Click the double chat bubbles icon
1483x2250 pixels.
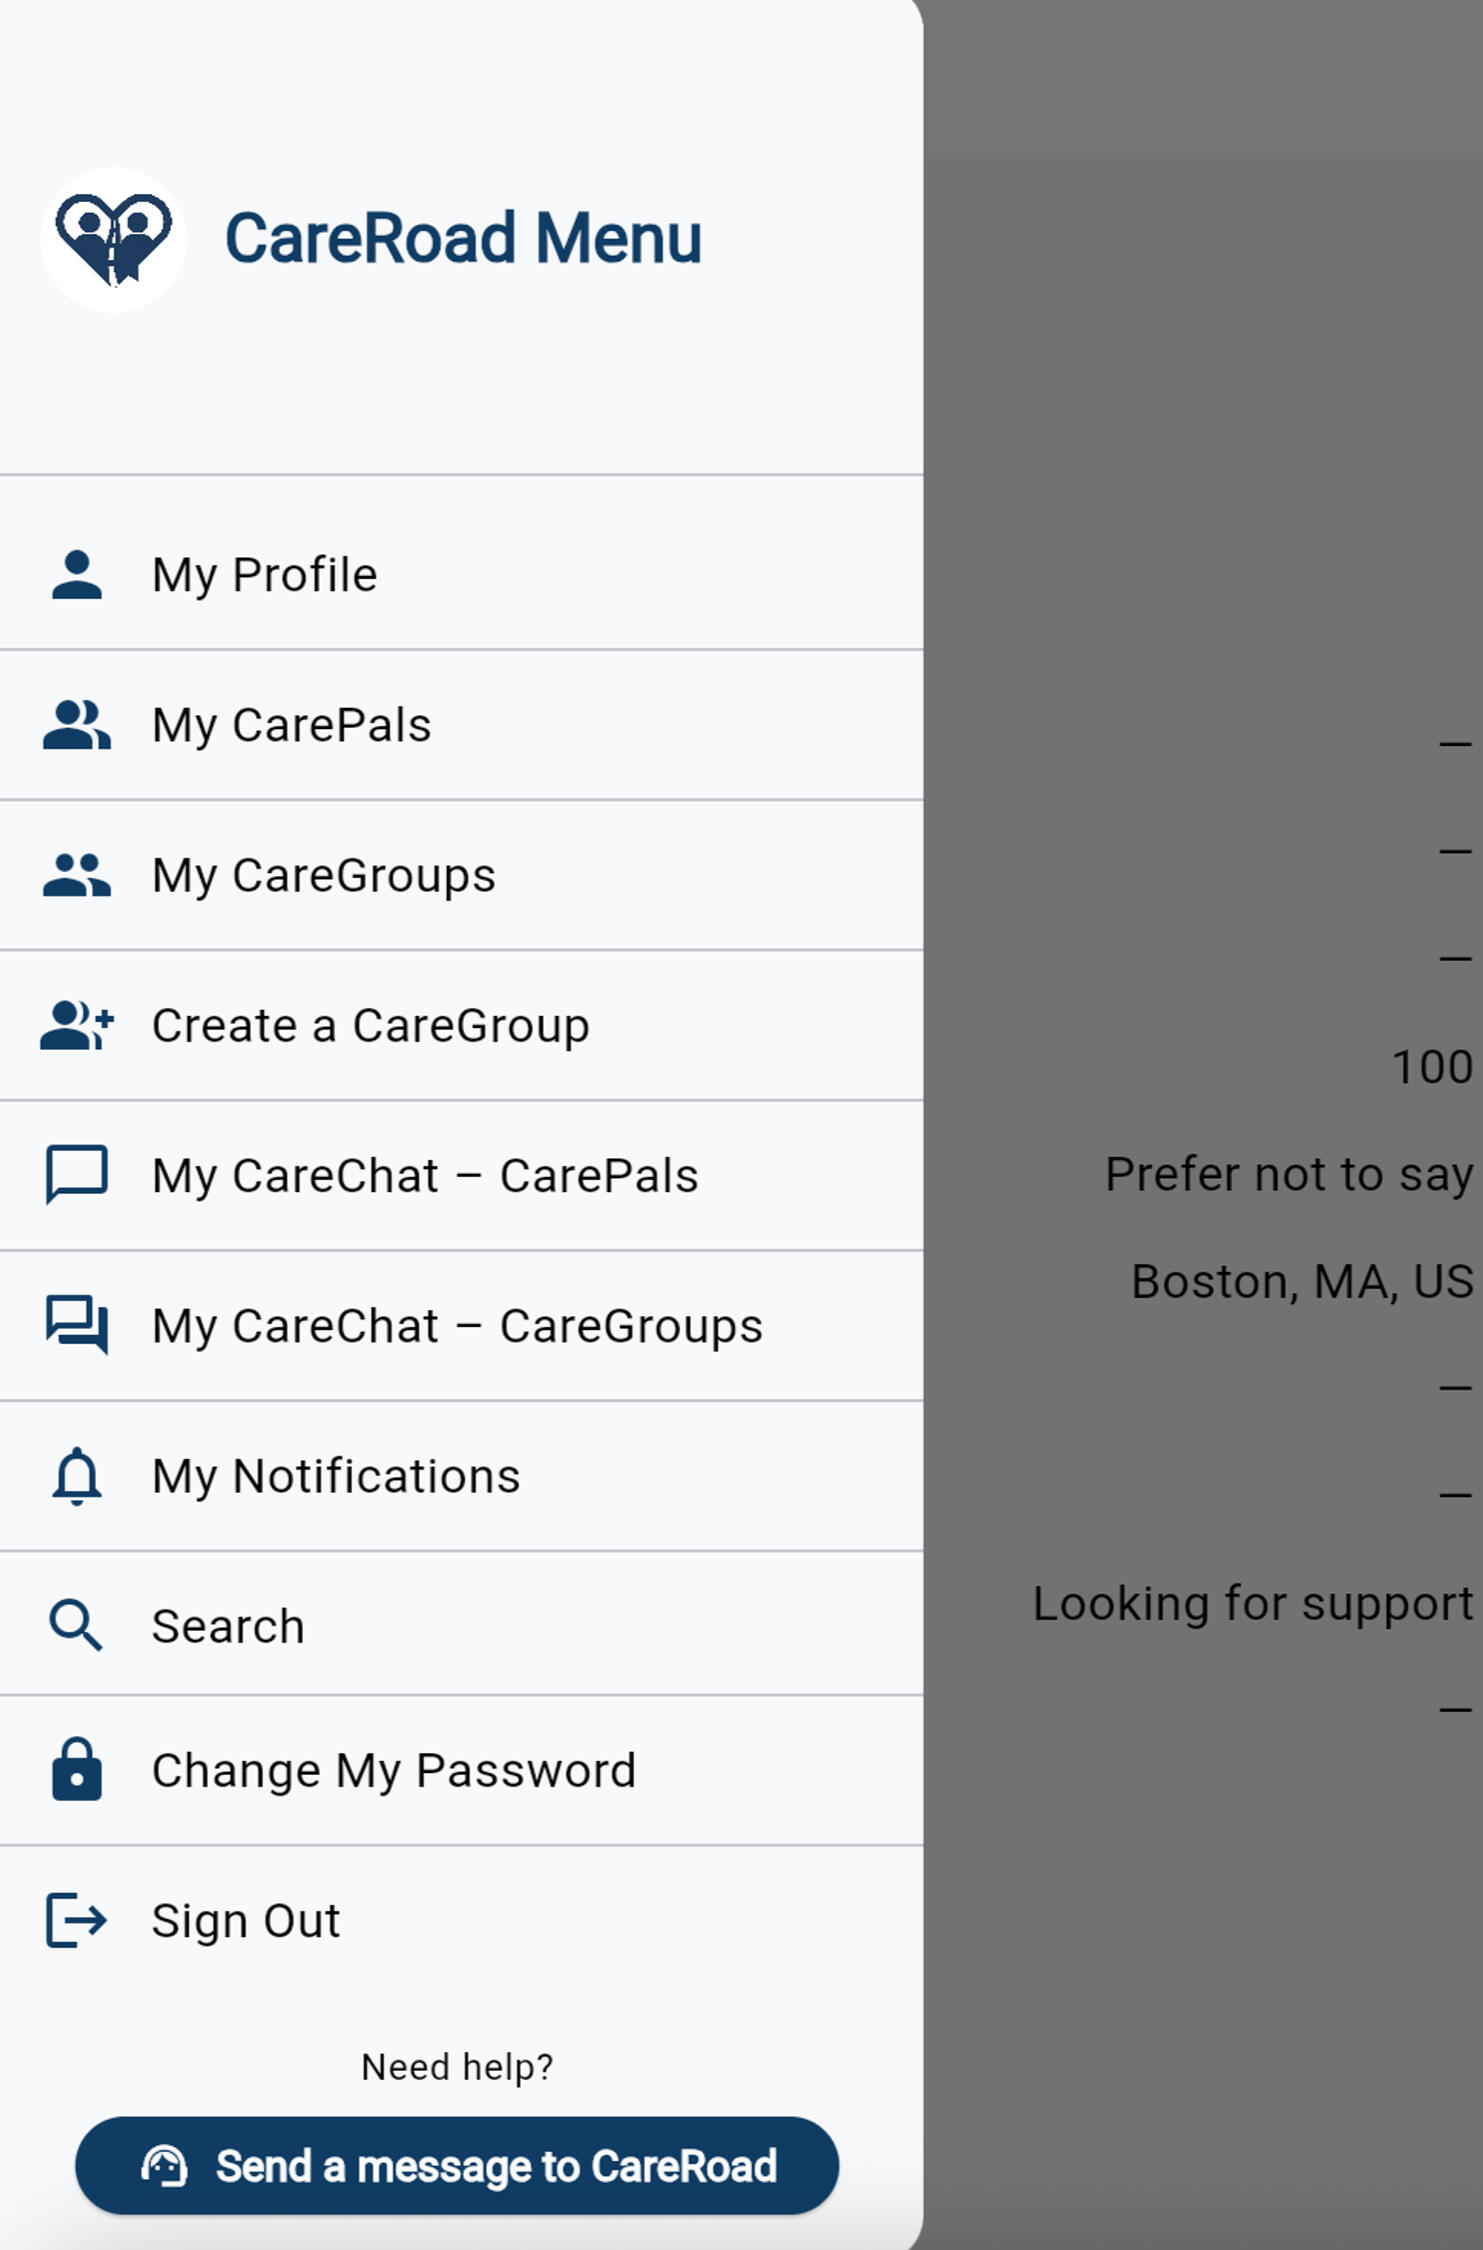[x=77, y=1325]
